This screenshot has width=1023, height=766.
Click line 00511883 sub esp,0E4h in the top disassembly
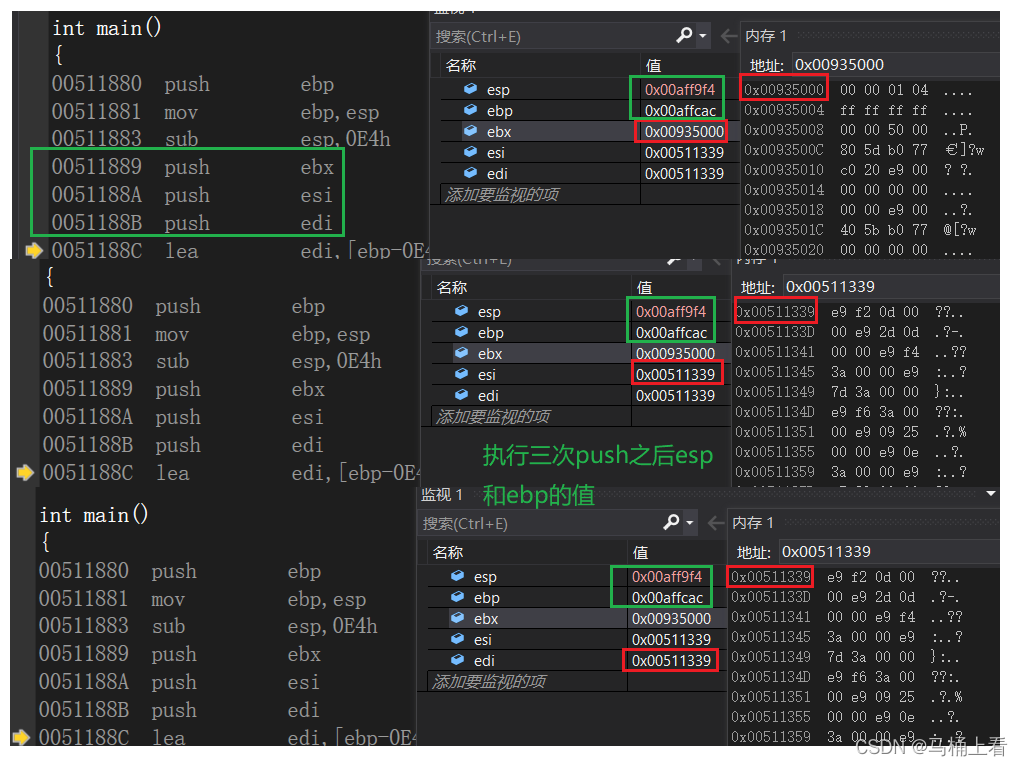coord(221,139)
